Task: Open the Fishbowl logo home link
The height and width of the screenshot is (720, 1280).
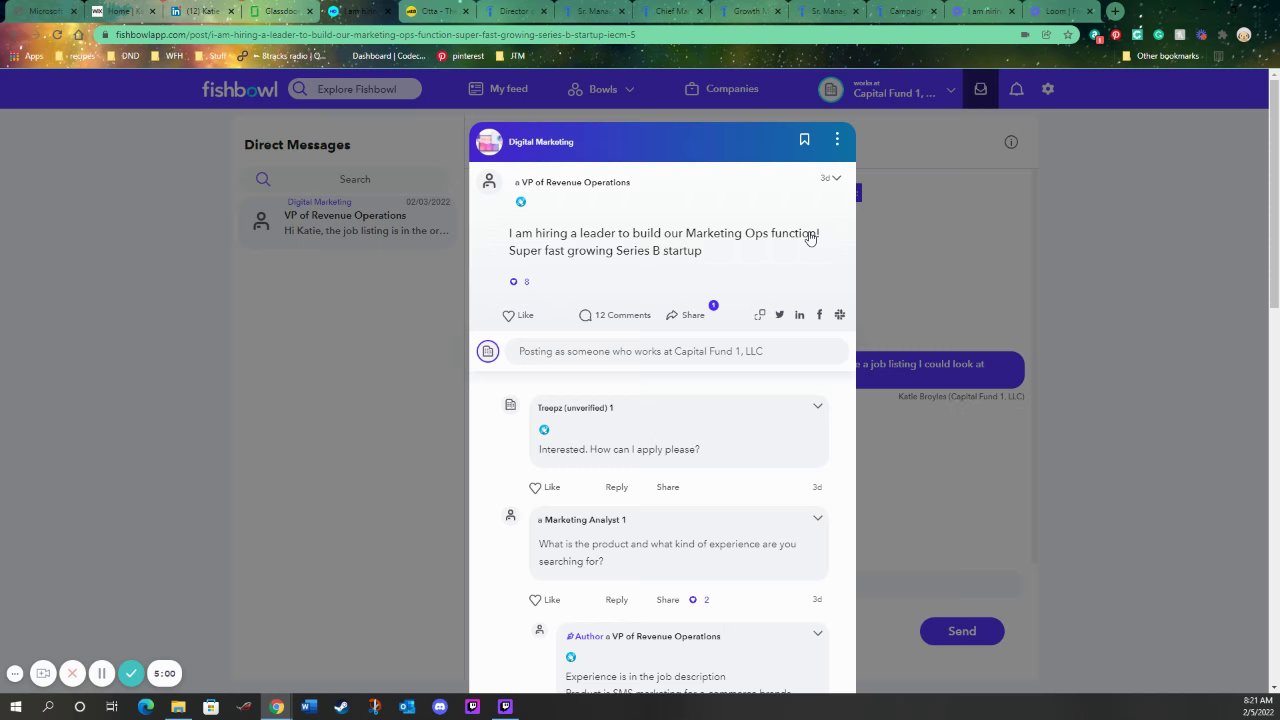Action: coord(239,89)
